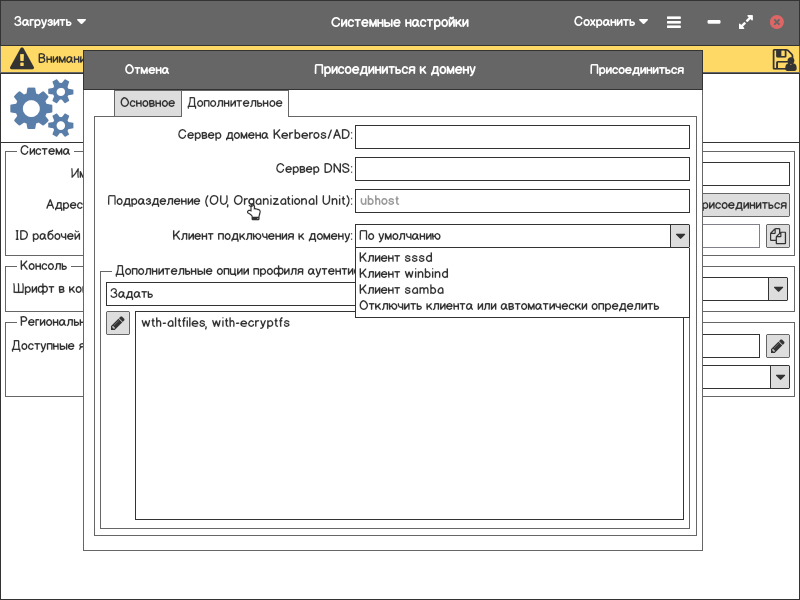
Task: Click the save floppy disk icon
Action: click(783, 59)
